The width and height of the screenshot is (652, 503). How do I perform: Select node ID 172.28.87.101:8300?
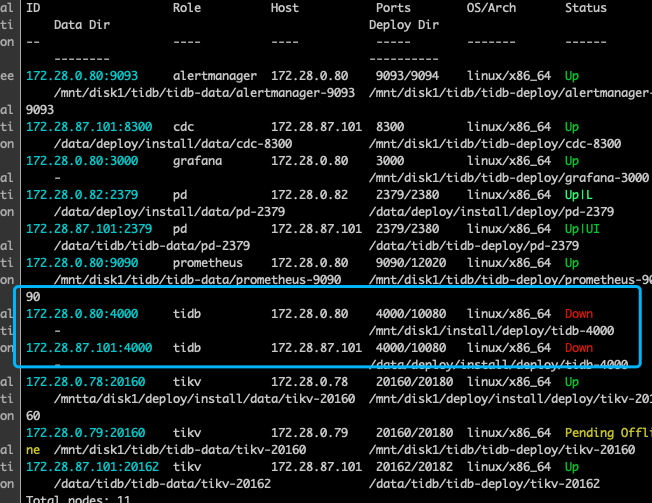click(89, 127)
